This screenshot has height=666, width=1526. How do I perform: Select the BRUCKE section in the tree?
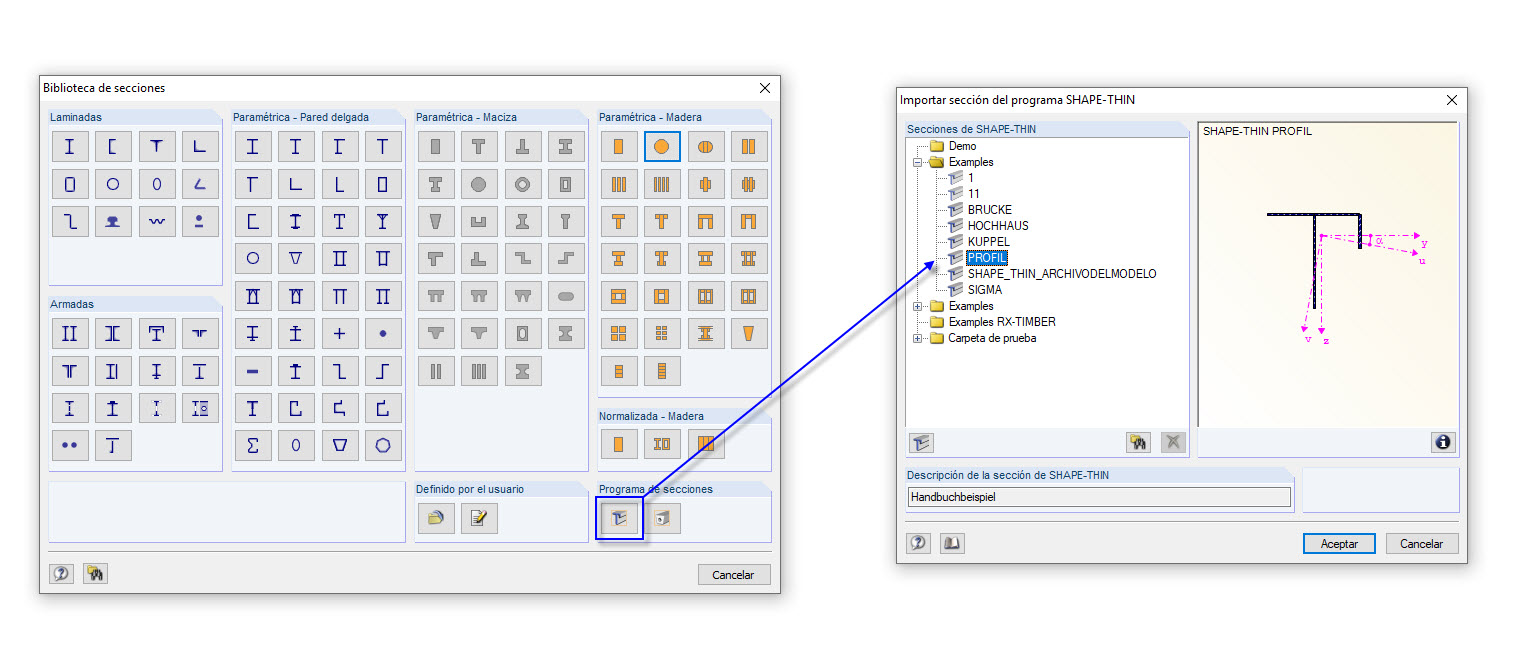click(989, 210)
